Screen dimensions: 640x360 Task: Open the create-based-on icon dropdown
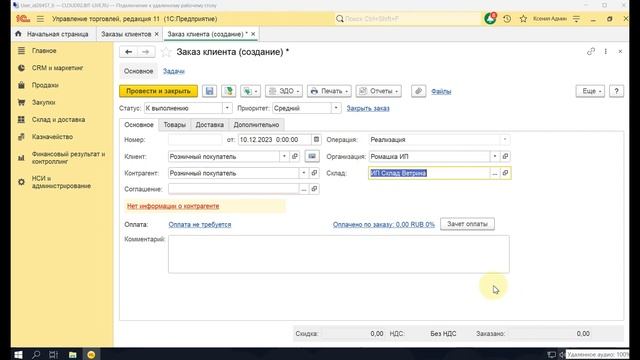pyautogui.click(x=250, y=91)
